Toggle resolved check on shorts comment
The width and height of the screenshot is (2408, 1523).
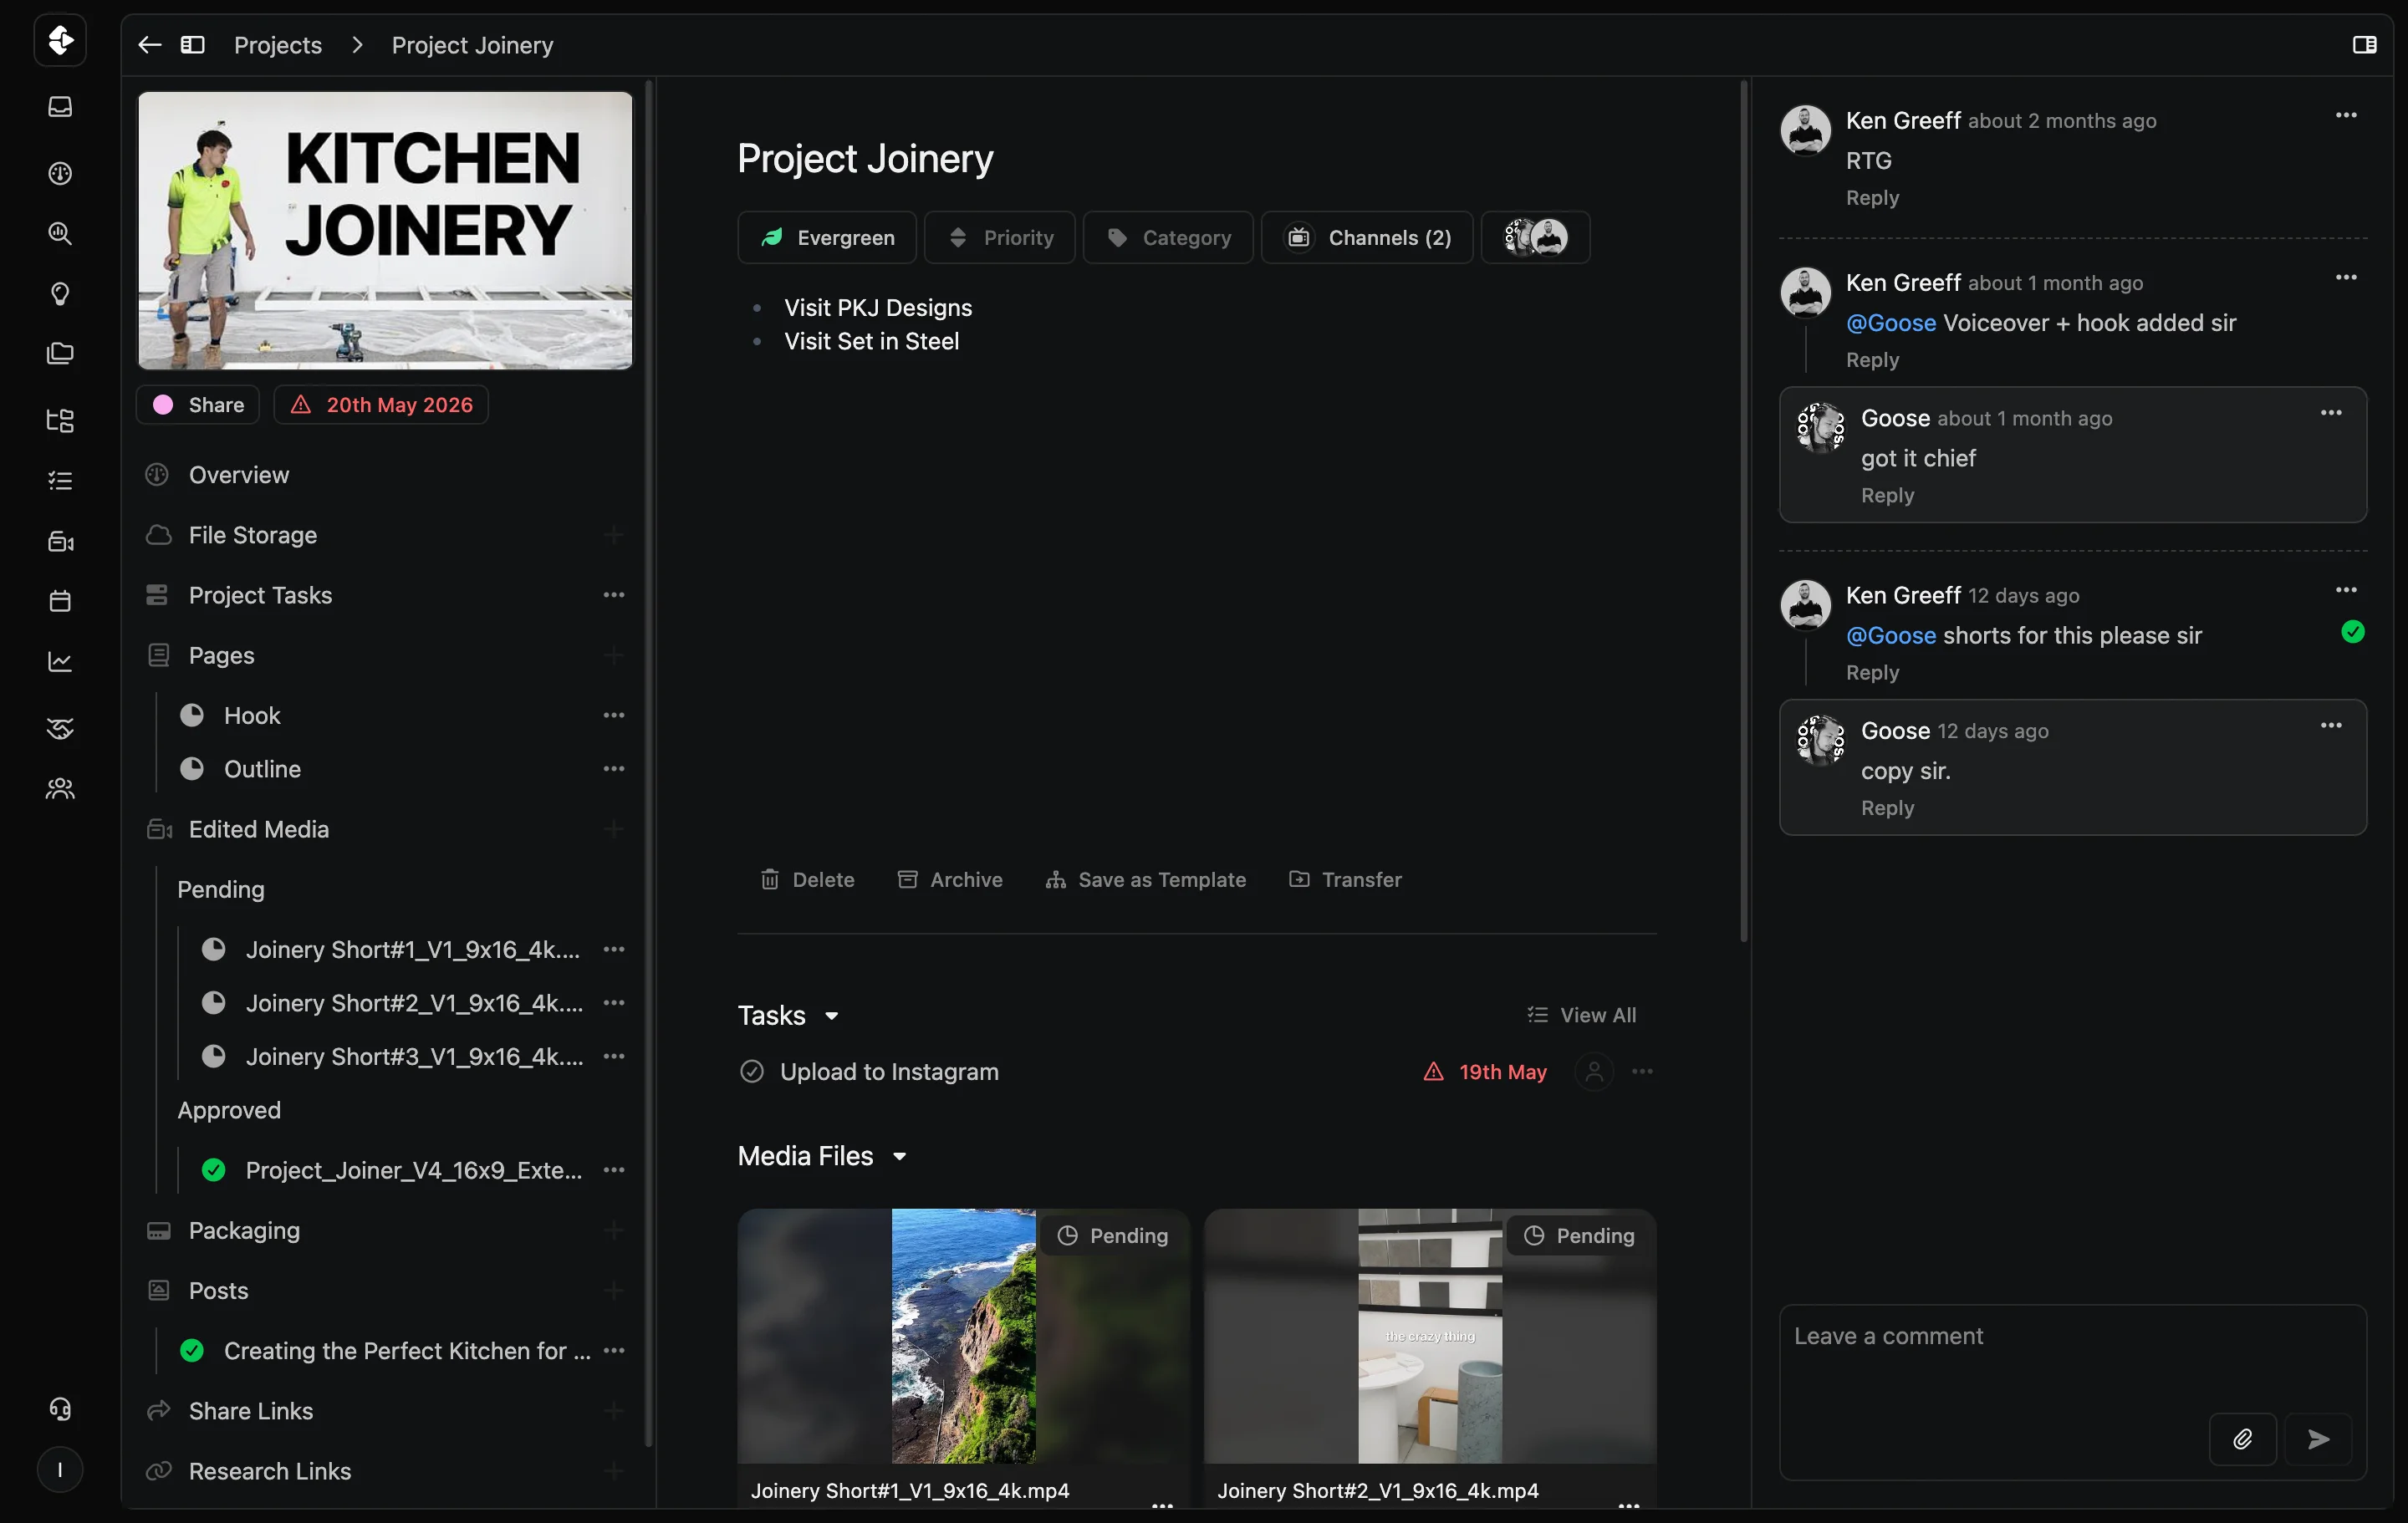[2353, 632]
